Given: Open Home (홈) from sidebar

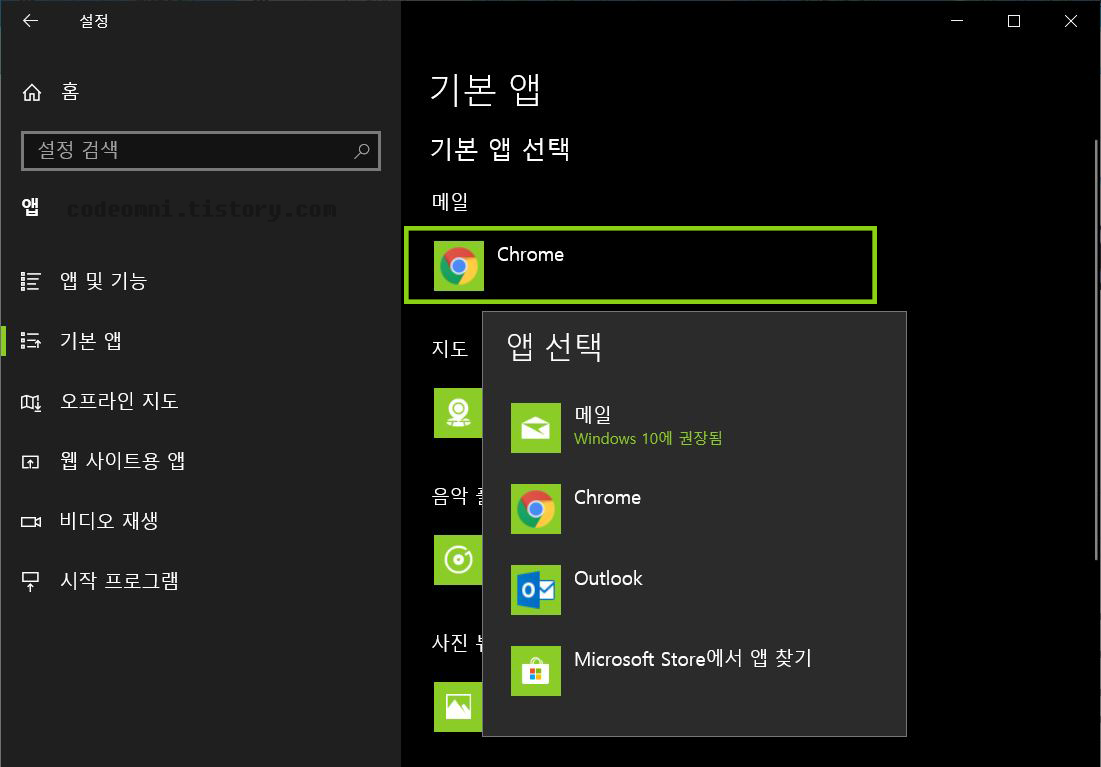Looking at the screenshot, I should pos(51,92).
